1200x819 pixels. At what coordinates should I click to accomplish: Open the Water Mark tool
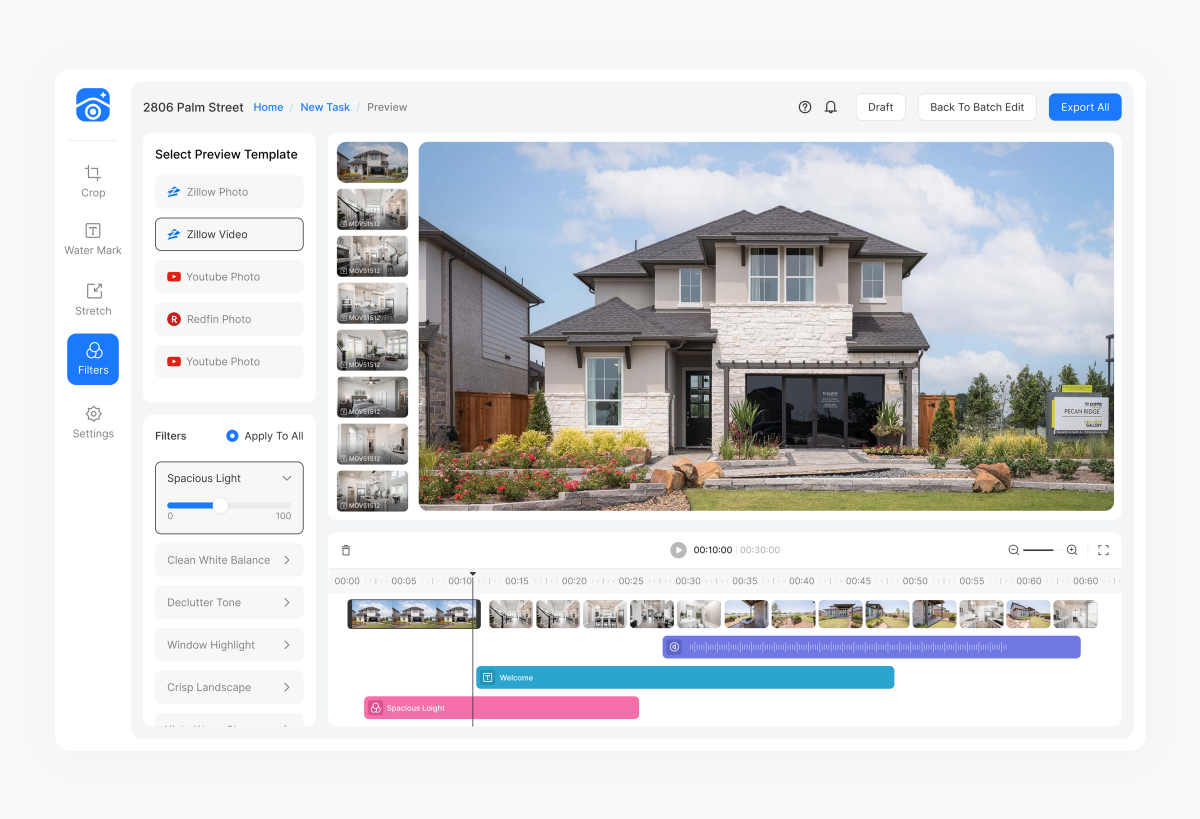[93, 239]
